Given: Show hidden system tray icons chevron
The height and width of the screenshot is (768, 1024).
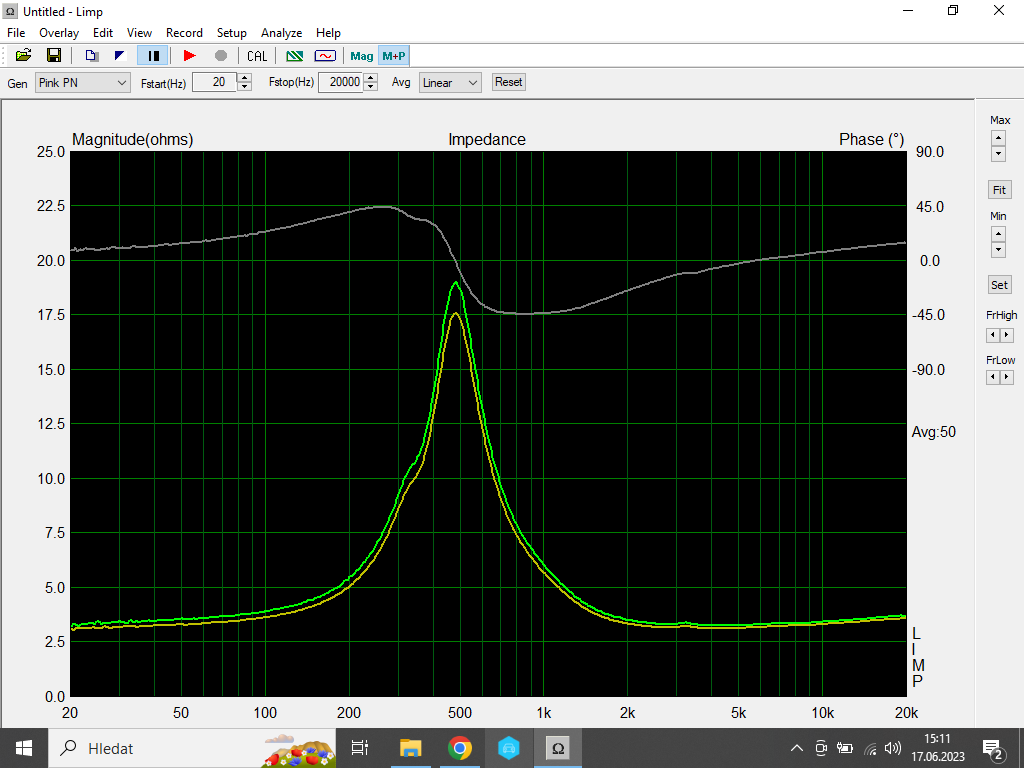Looking at the screenshot, I should coord(797,748).
